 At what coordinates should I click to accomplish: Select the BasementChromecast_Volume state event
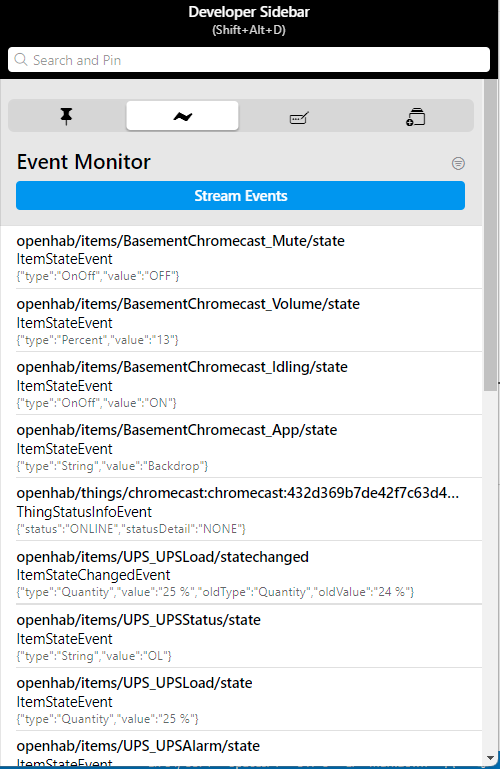[241, 321]
